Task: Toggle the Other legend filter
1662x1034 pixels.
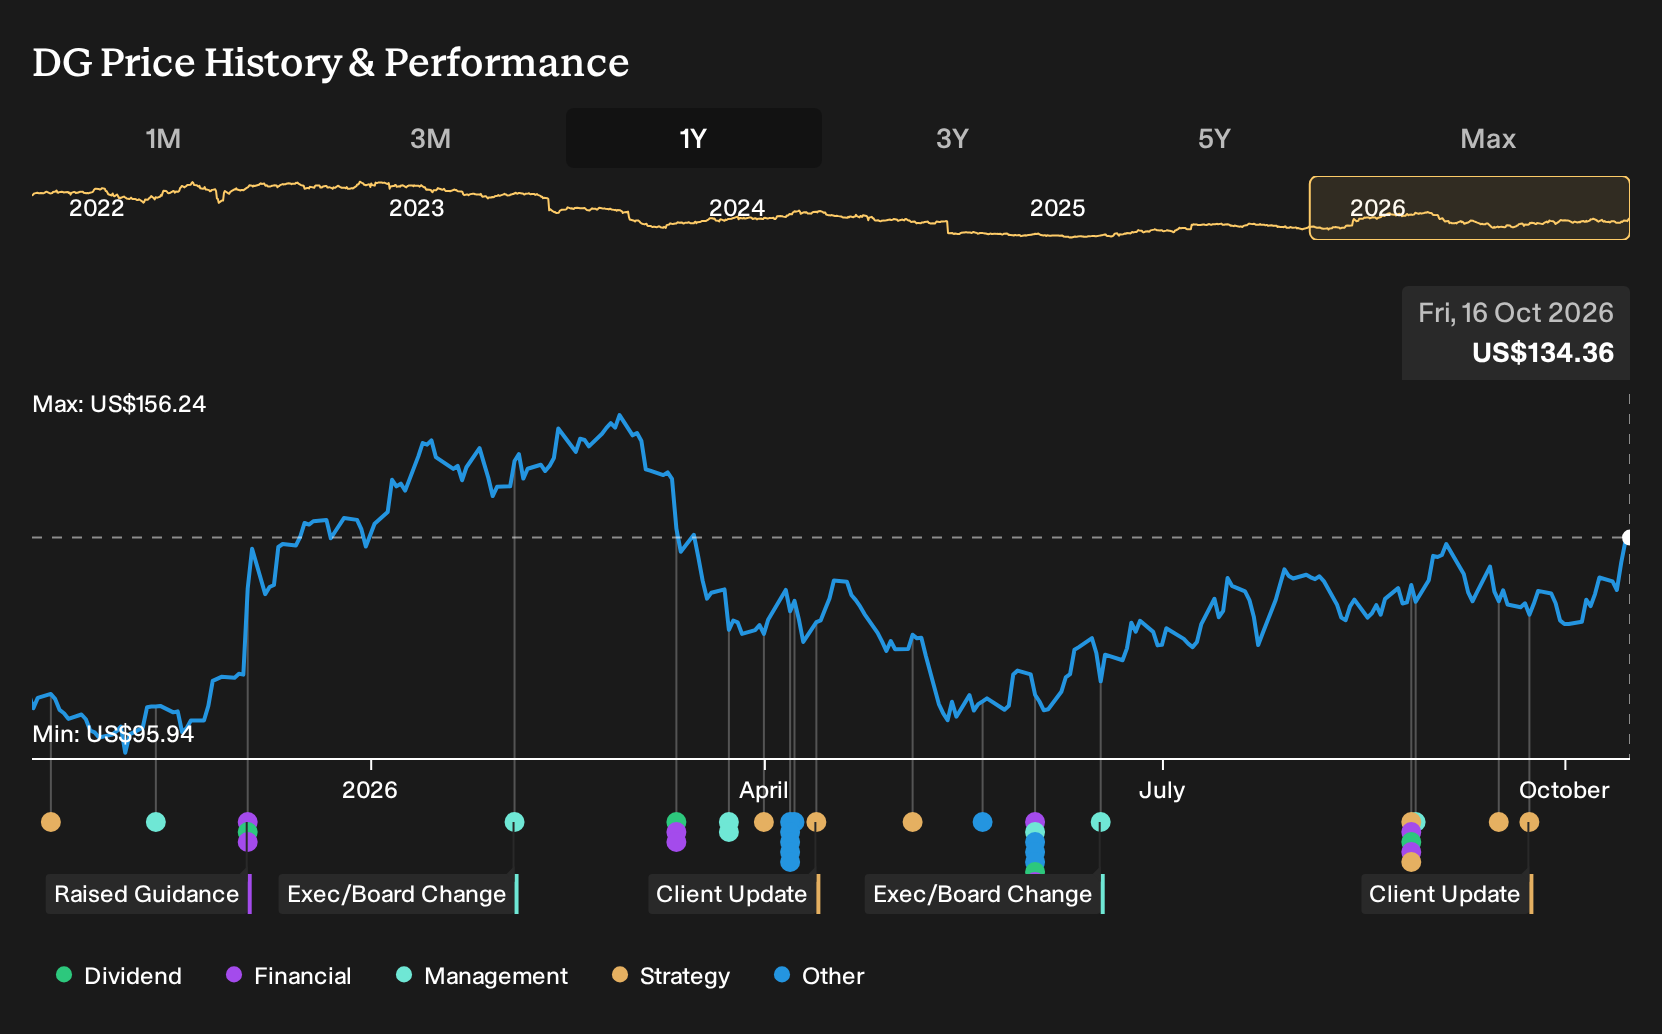Action: coord(819,976)
